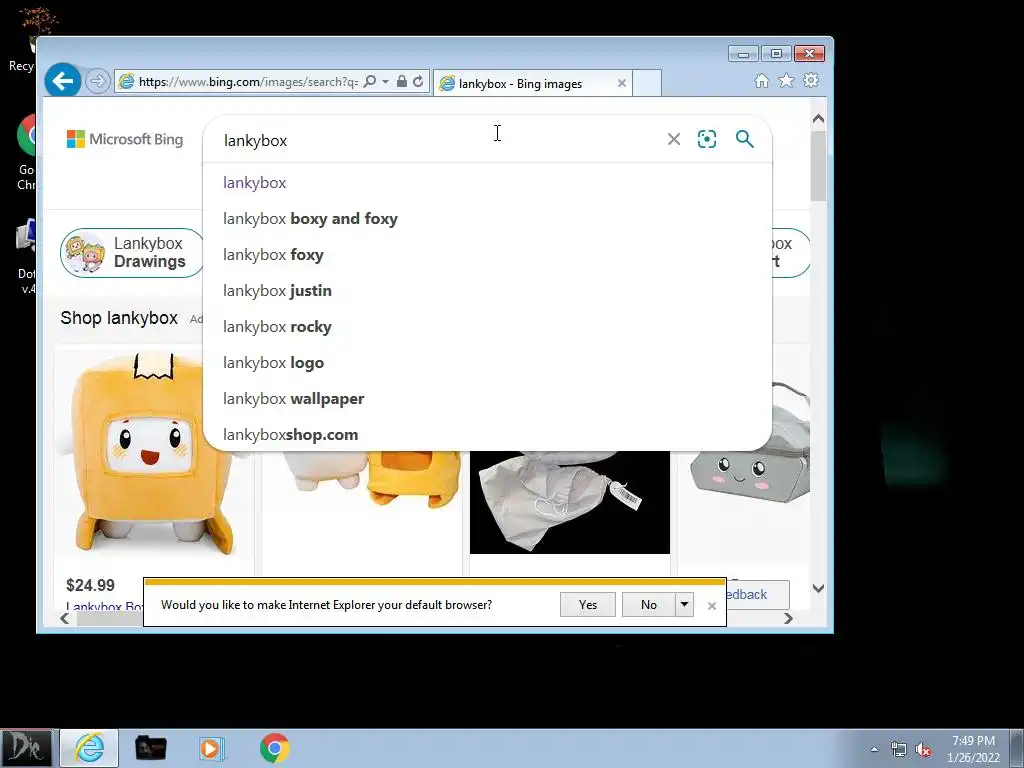Dismiss the default browser notification bar
Image resolution: width=1024 pixels, height=768 pixels.
point(712,606)
